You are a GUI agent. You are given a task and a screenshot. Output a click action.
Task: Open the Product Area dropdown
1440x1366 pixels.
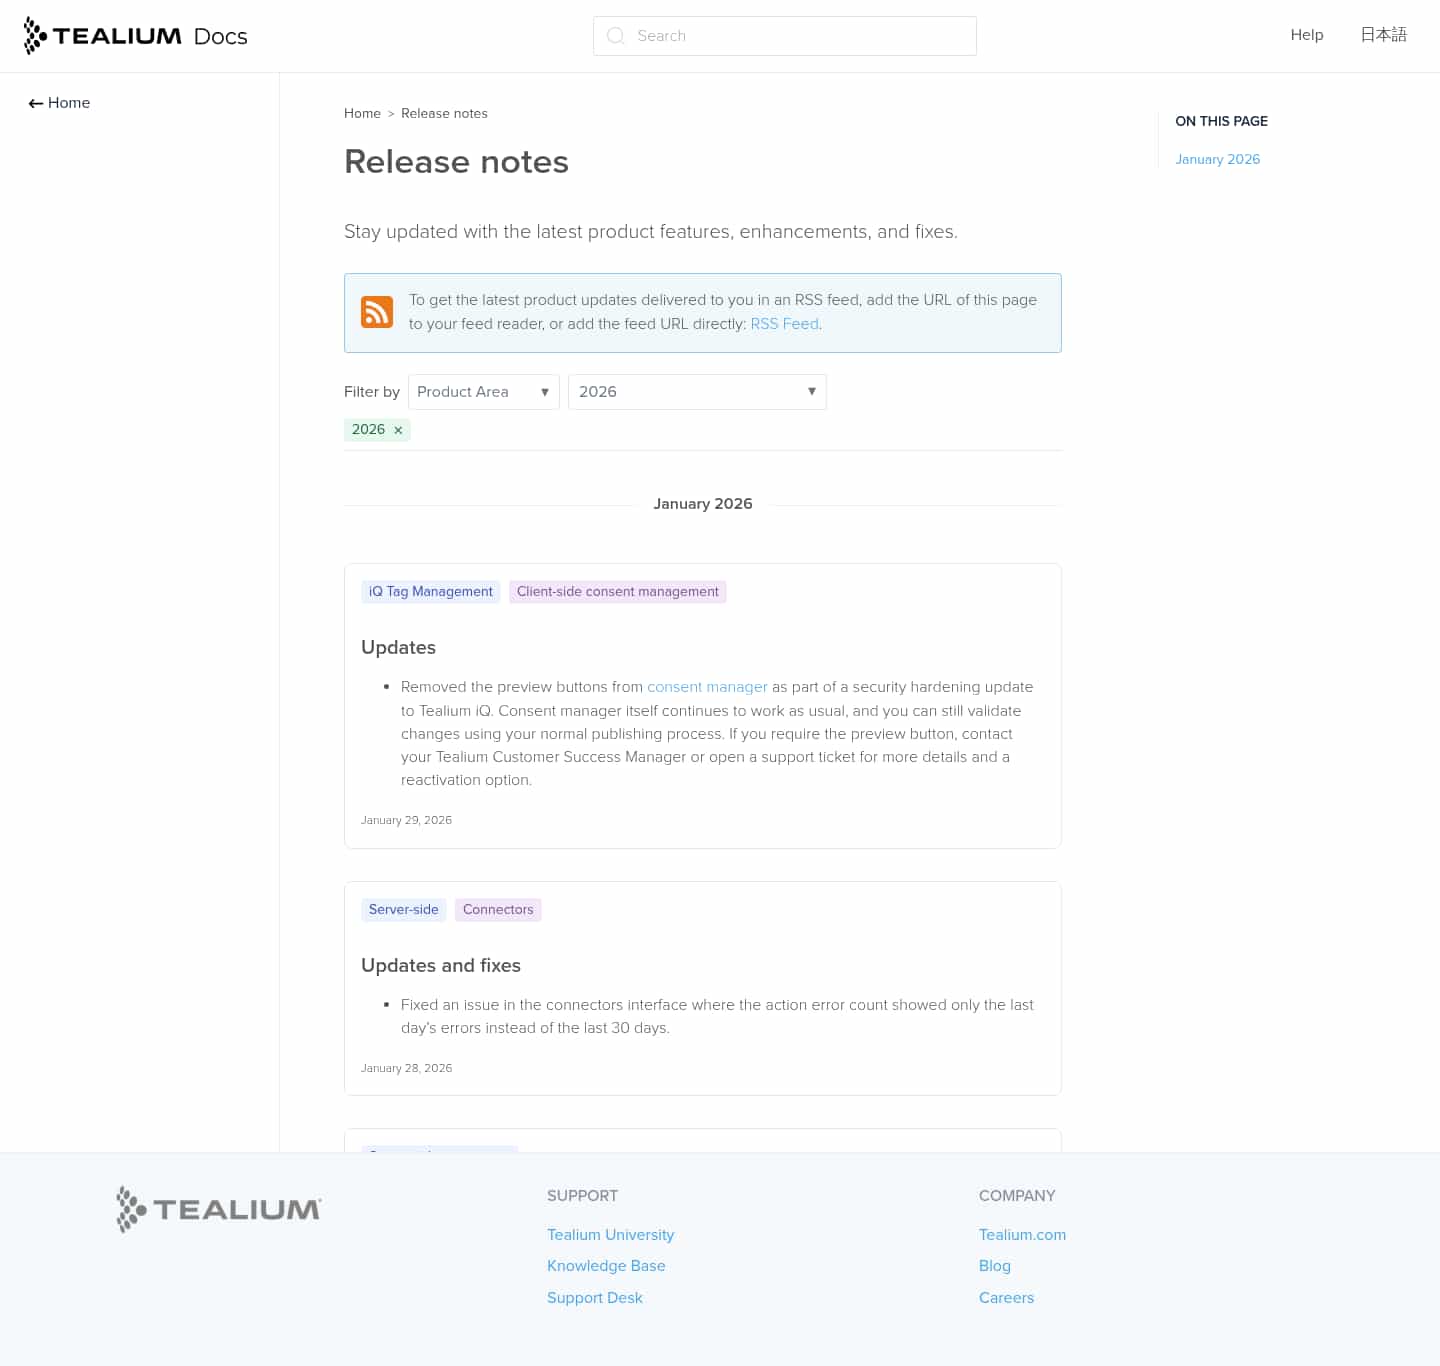point(483,392)
